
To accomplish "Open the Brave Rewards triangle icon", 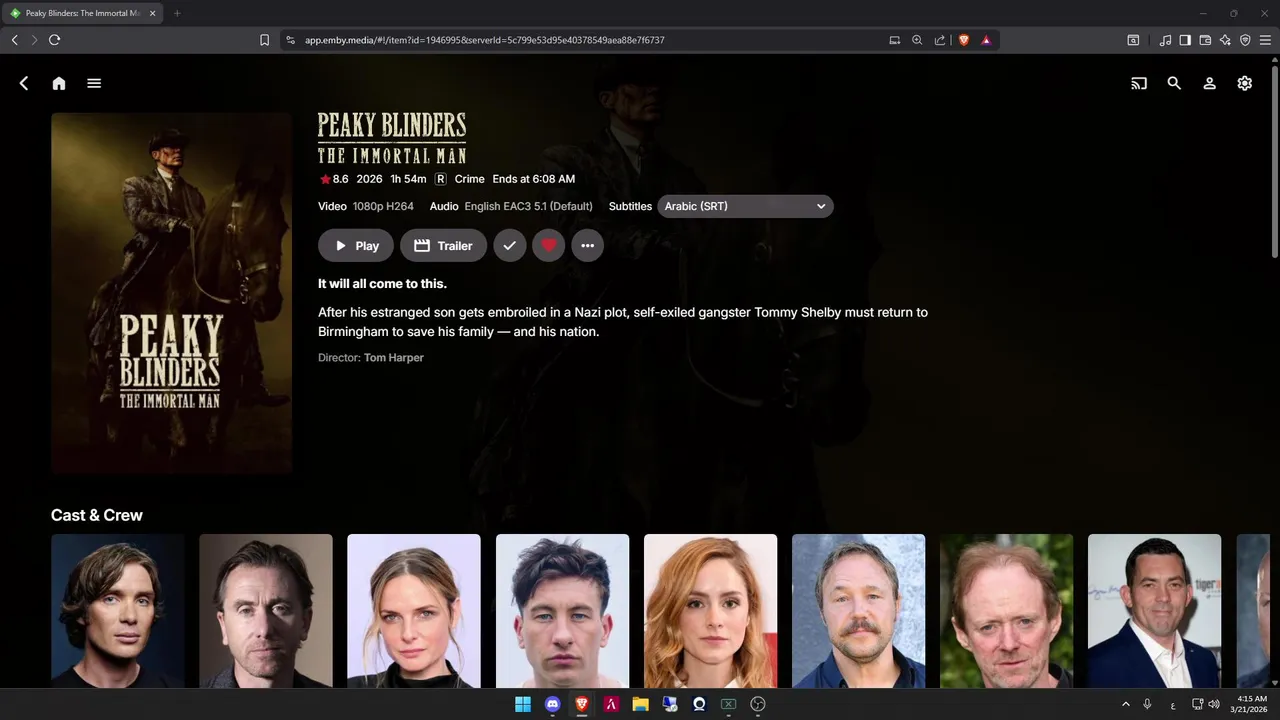I will click(986, 40).
